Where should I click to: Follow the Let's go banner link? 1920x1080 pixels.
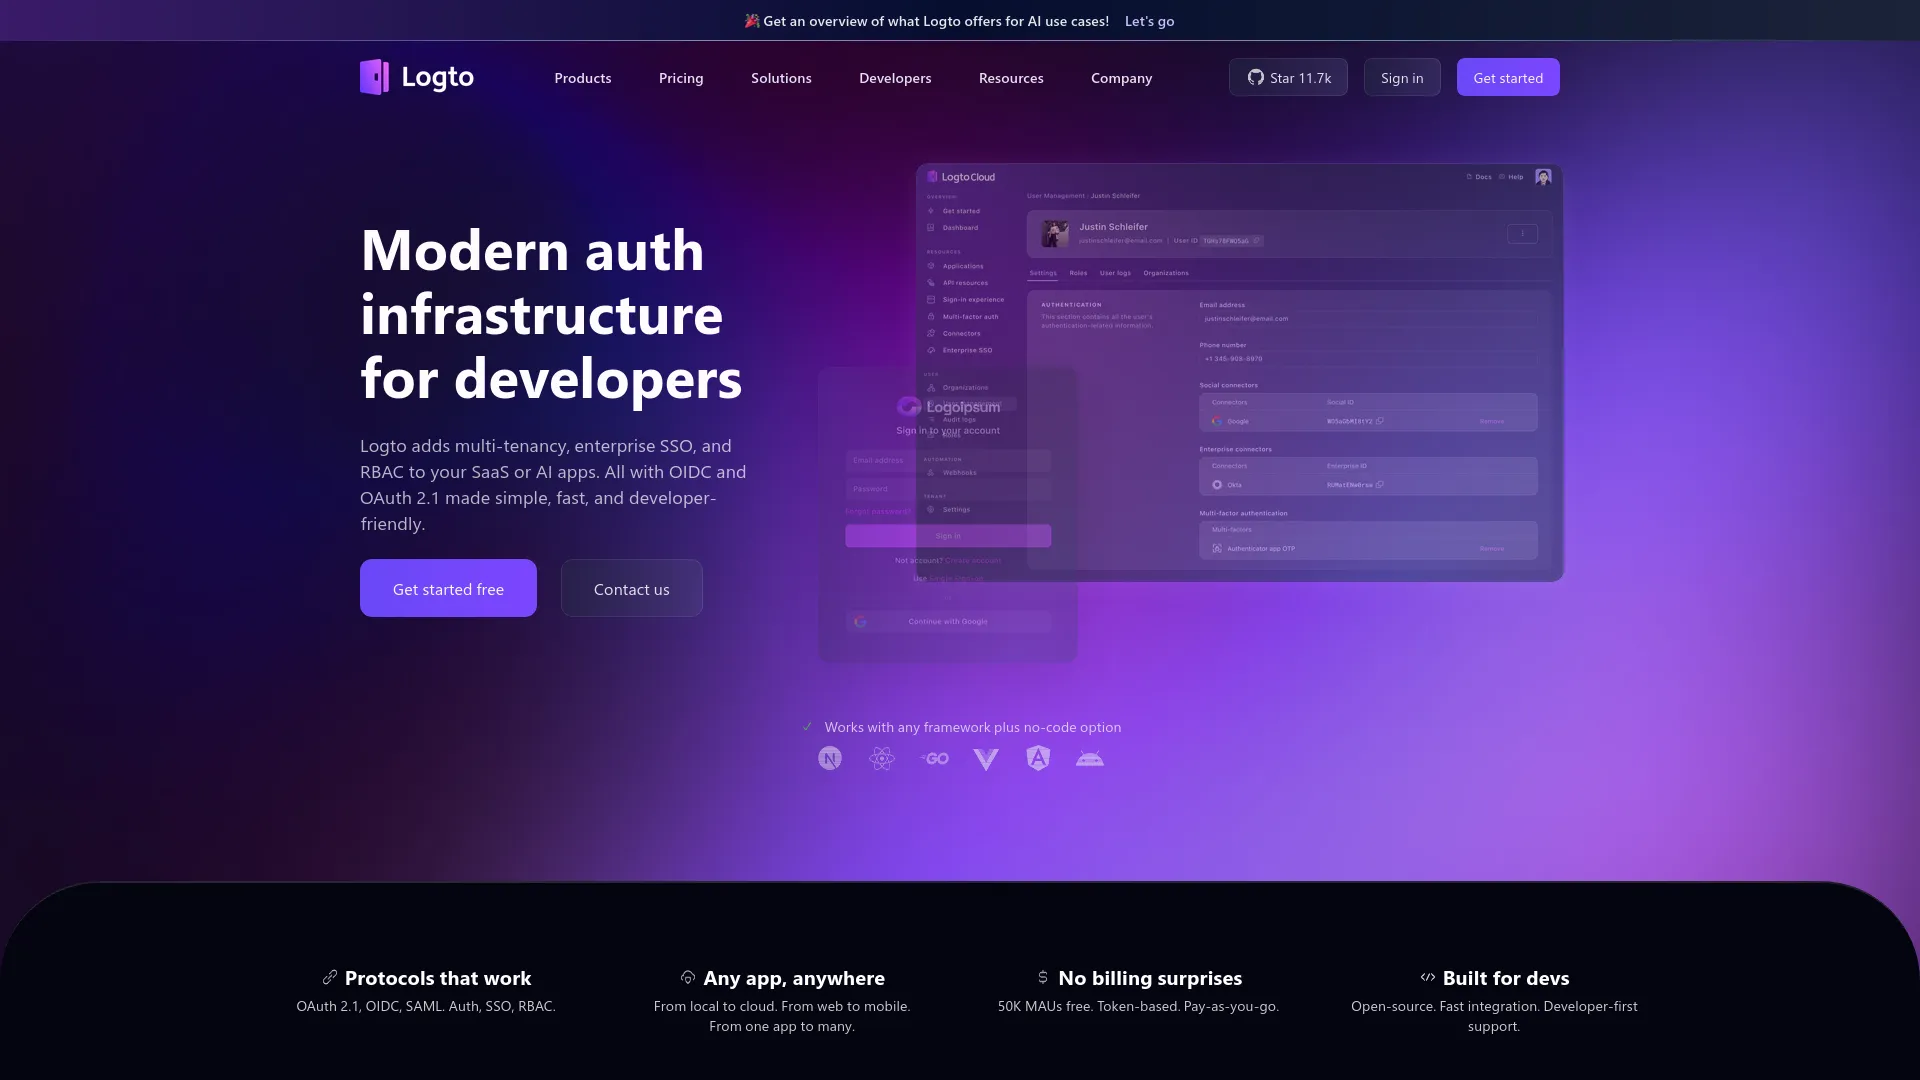tap(1149, 21)
